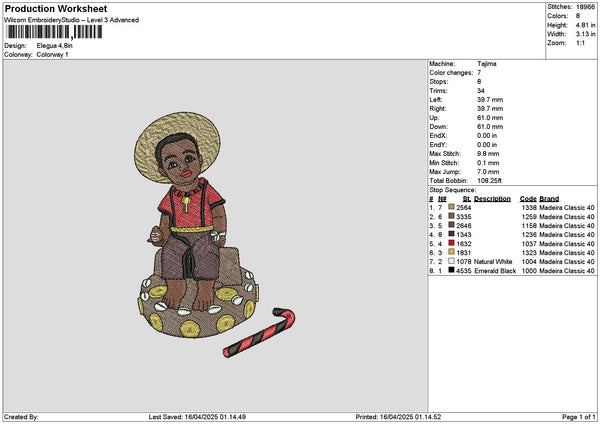Click the Down value 61.0 mm
The height and width of the screenshot is (424, 600).
tap(490, 127)
